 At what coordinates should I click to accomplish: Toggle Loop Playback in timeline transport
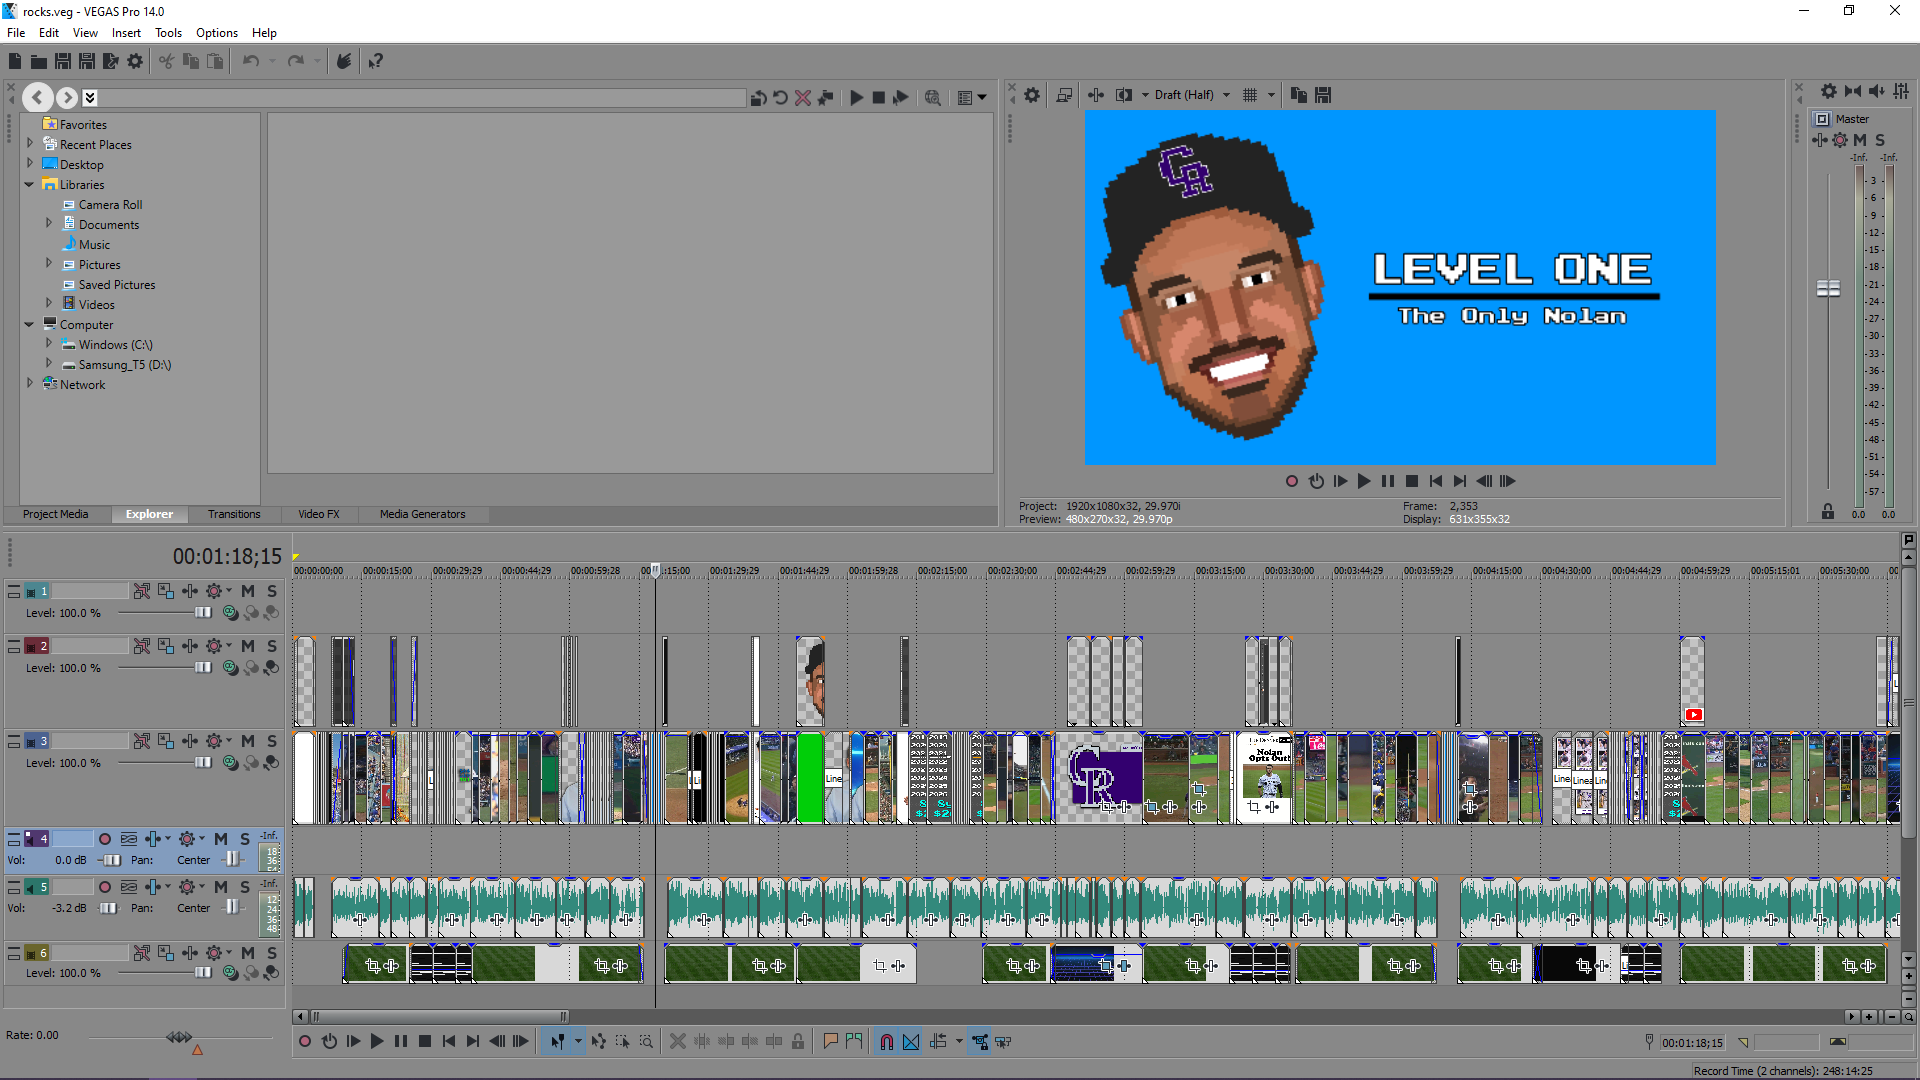tap(329, 1042)
